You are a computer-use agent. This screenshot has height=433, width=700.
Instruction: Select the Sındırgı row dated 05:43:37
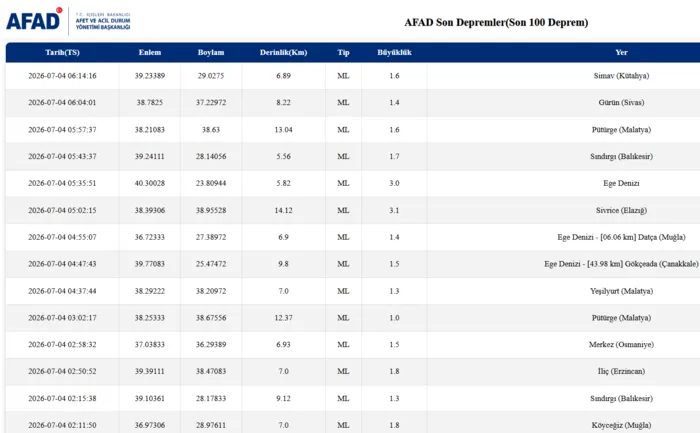tap(353, 157)
